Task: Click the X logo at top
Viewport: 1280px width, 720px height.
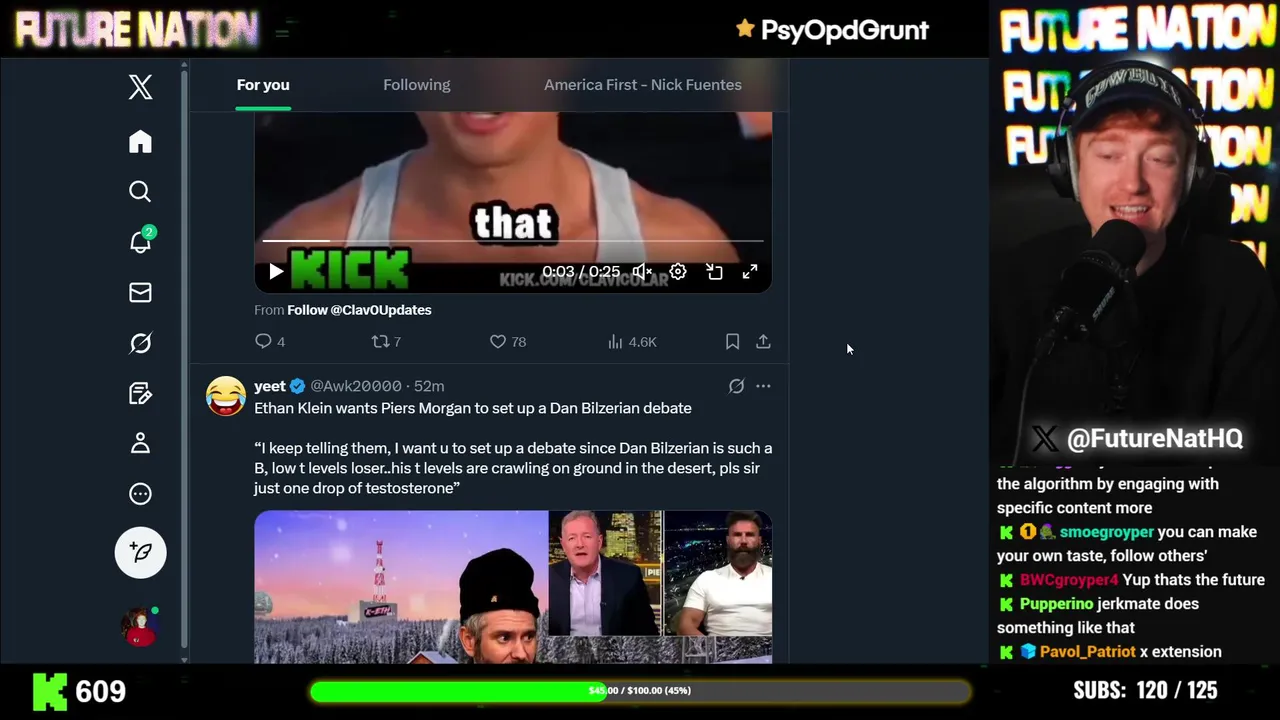Action: tap(140, 87)
